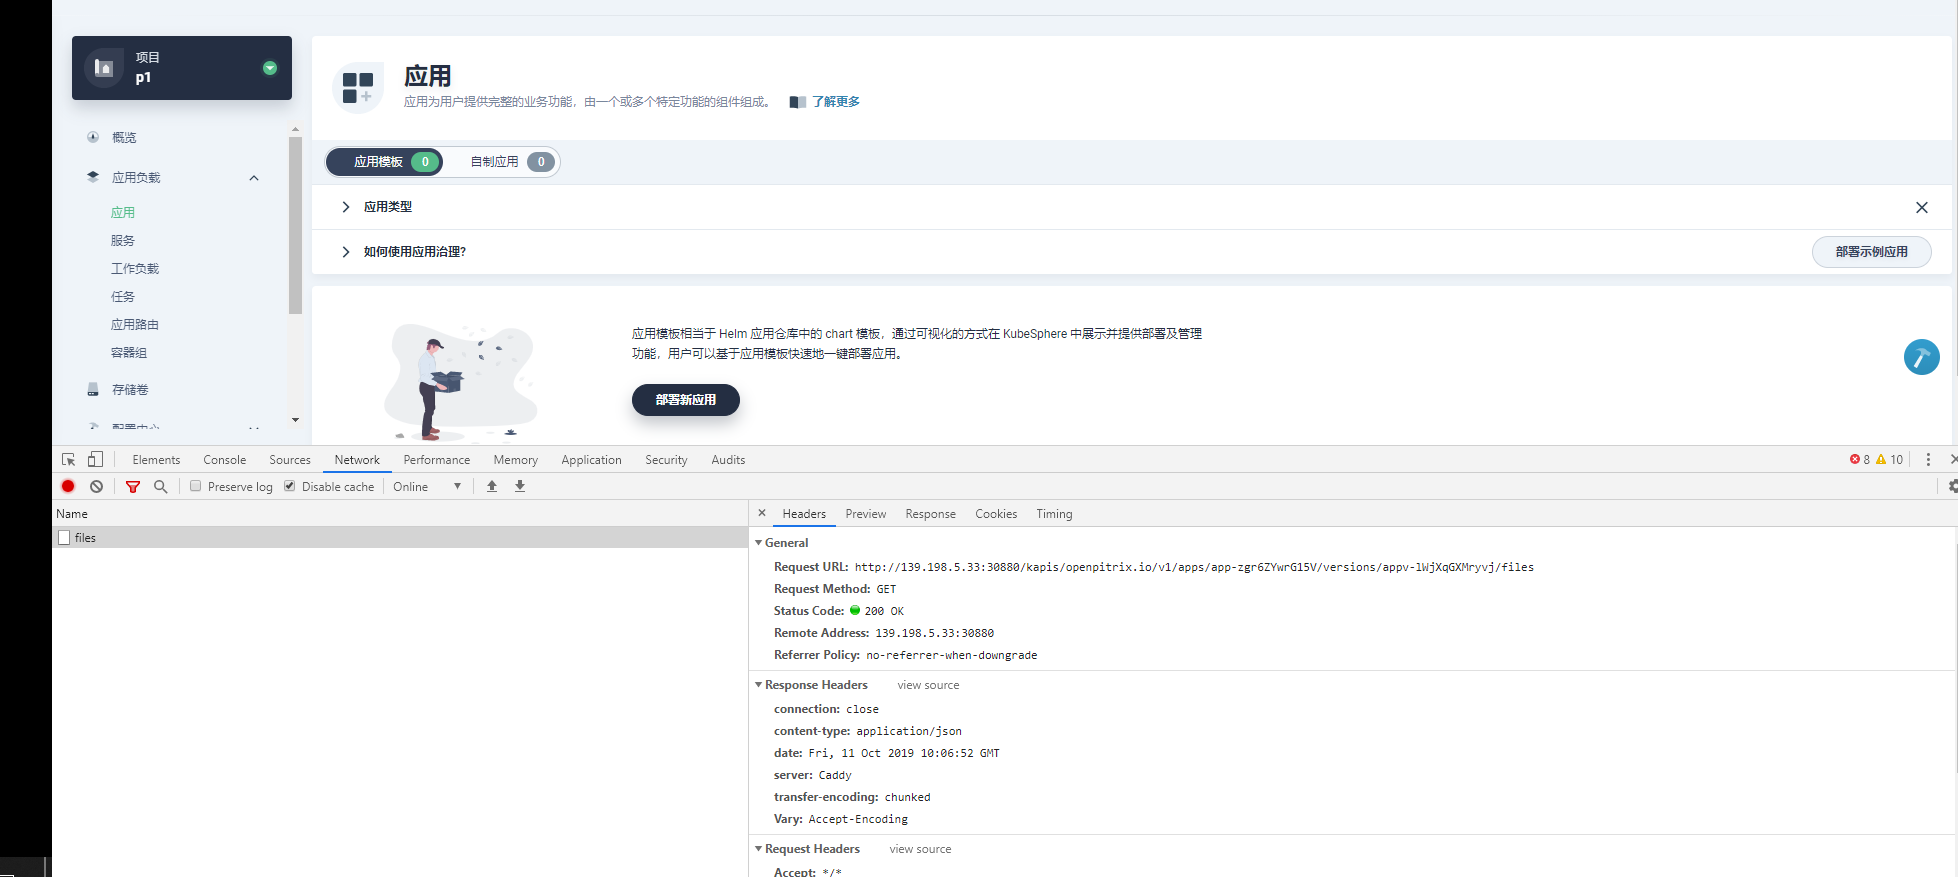
Task: Select the Network DevTools tab
Action: coord(357,460)
